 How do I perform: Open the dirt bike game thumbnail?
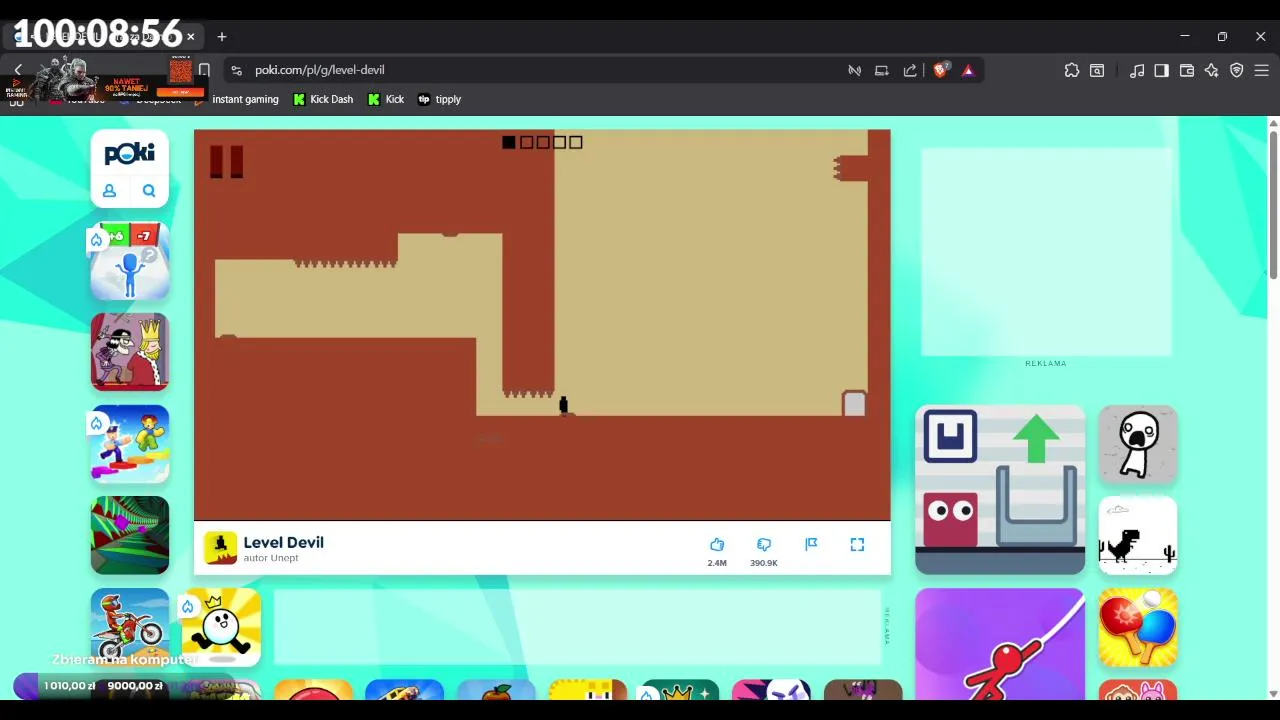130,627
